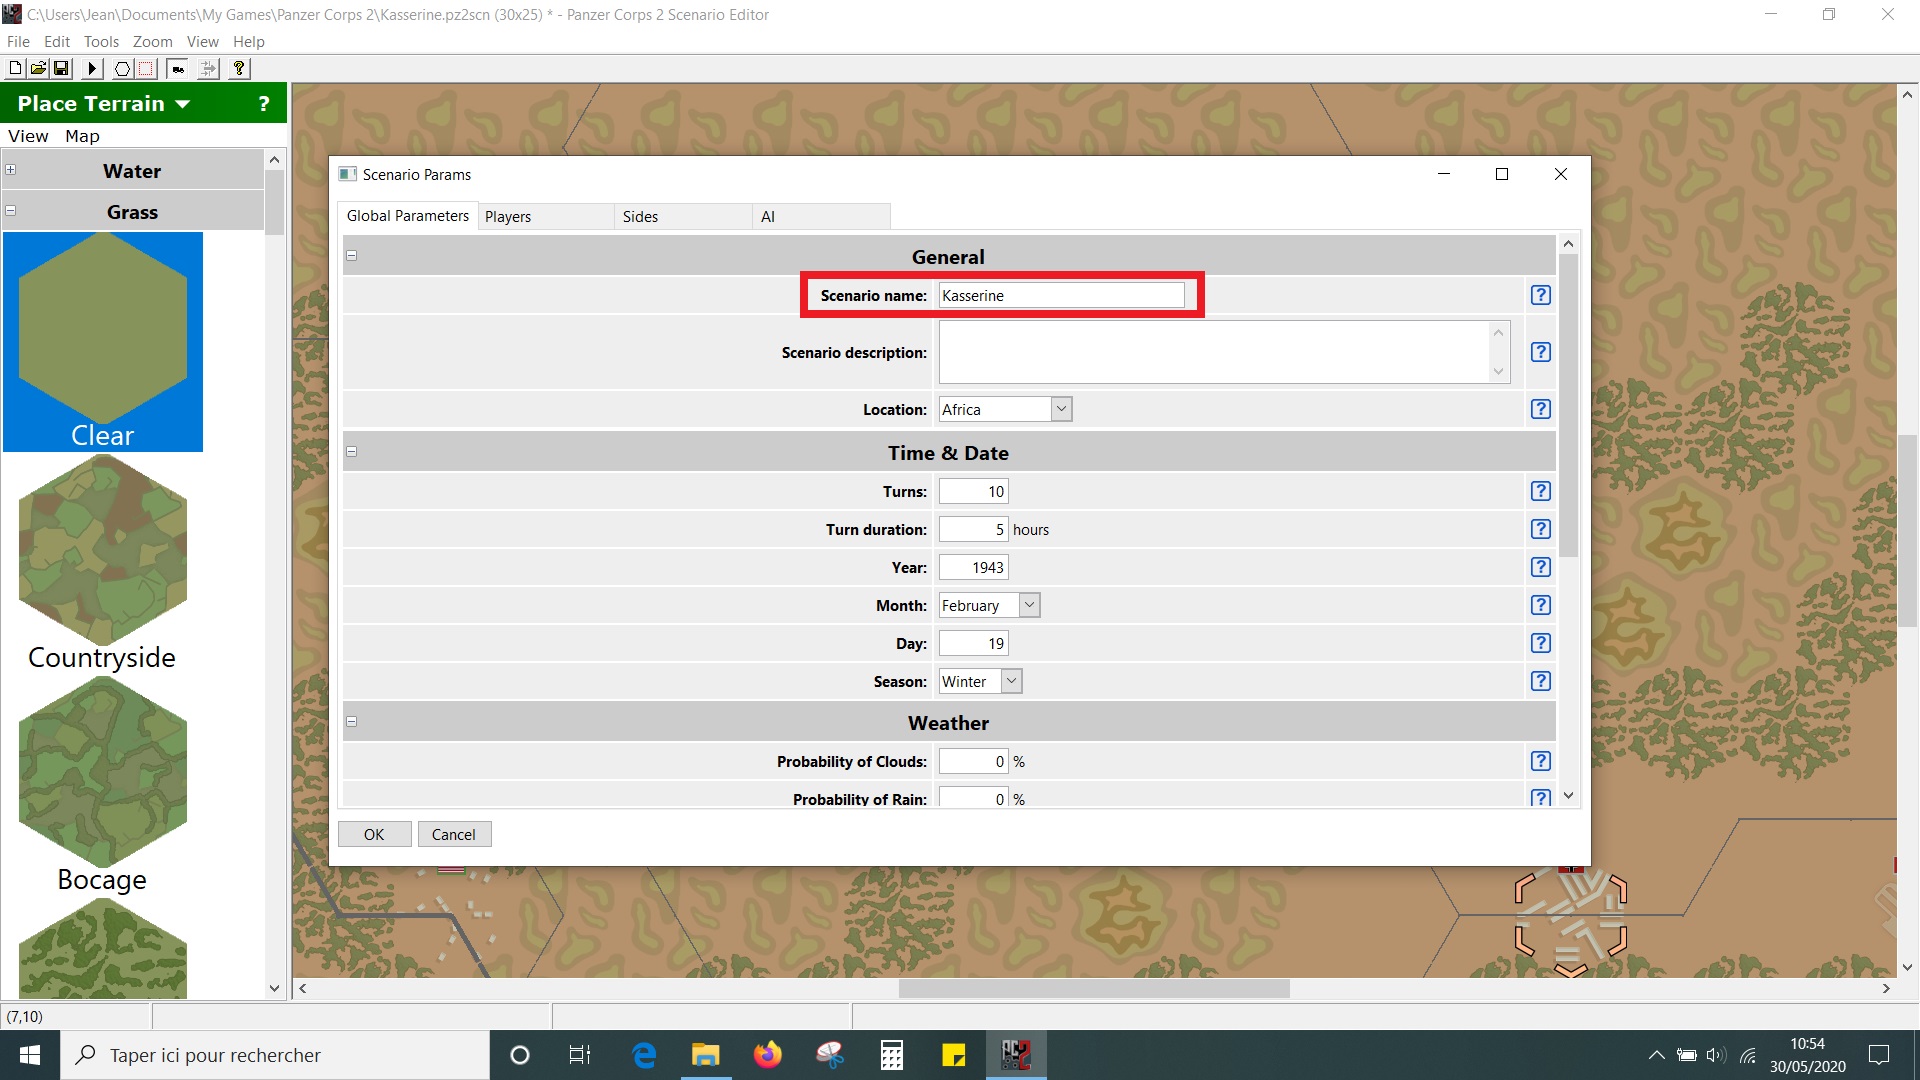Open Calculator from taskbar
The width and height of the screenshot is (1920, 1080).
892,1055
